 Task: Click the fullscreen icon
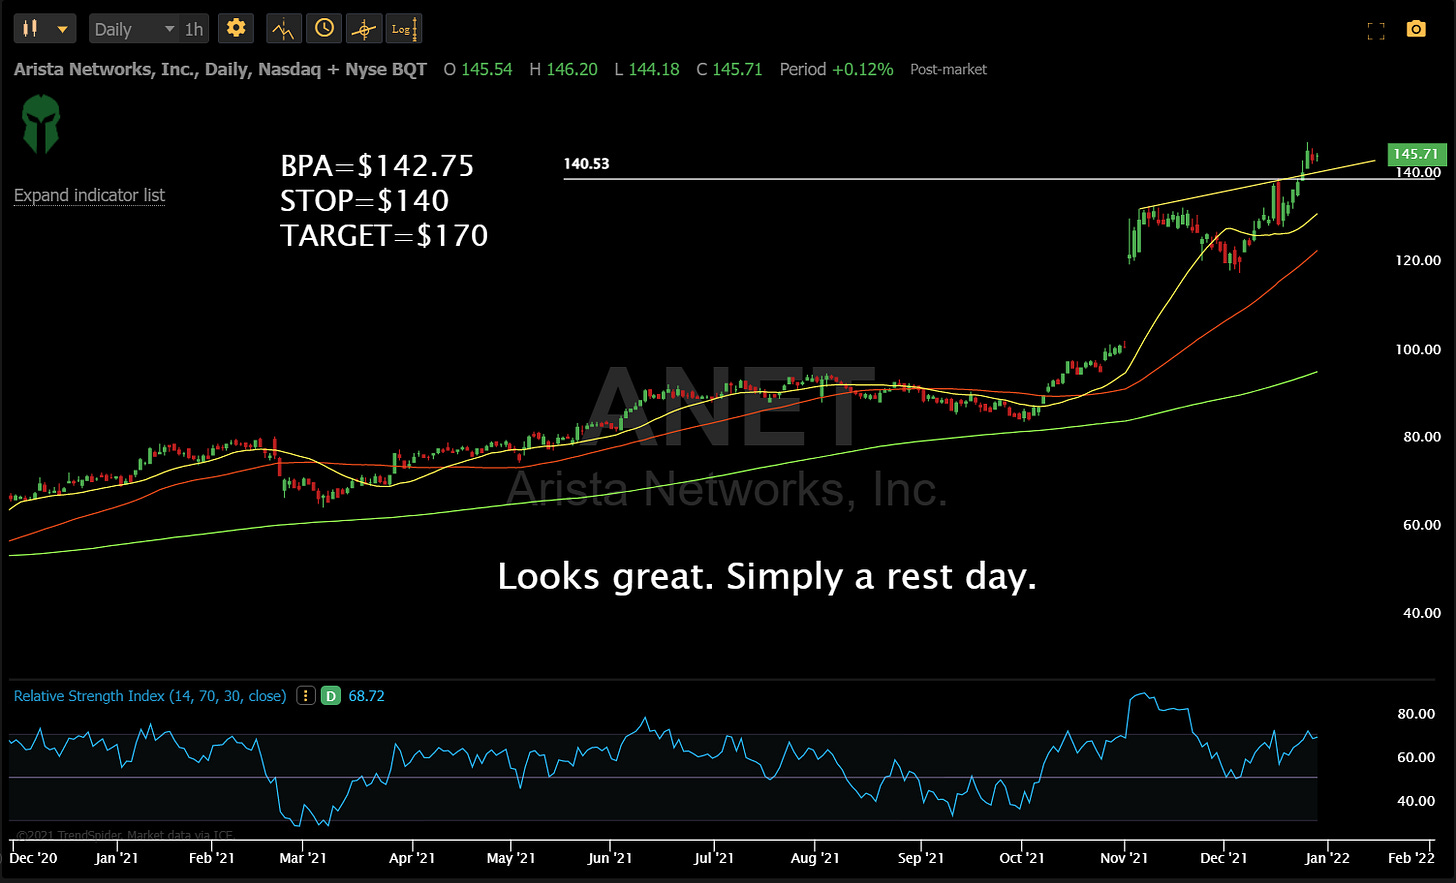click(1376, 30)
